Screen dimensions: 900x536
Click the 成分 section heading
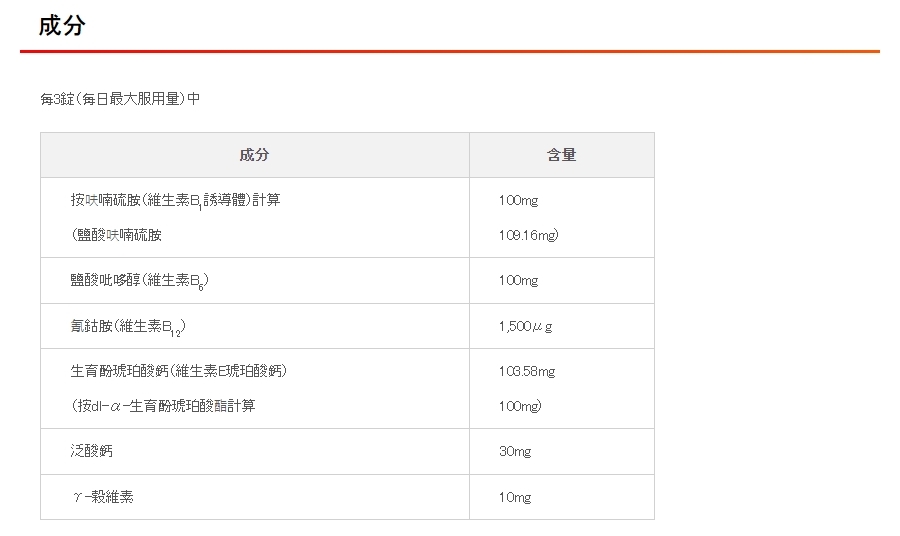coord(62,26)
